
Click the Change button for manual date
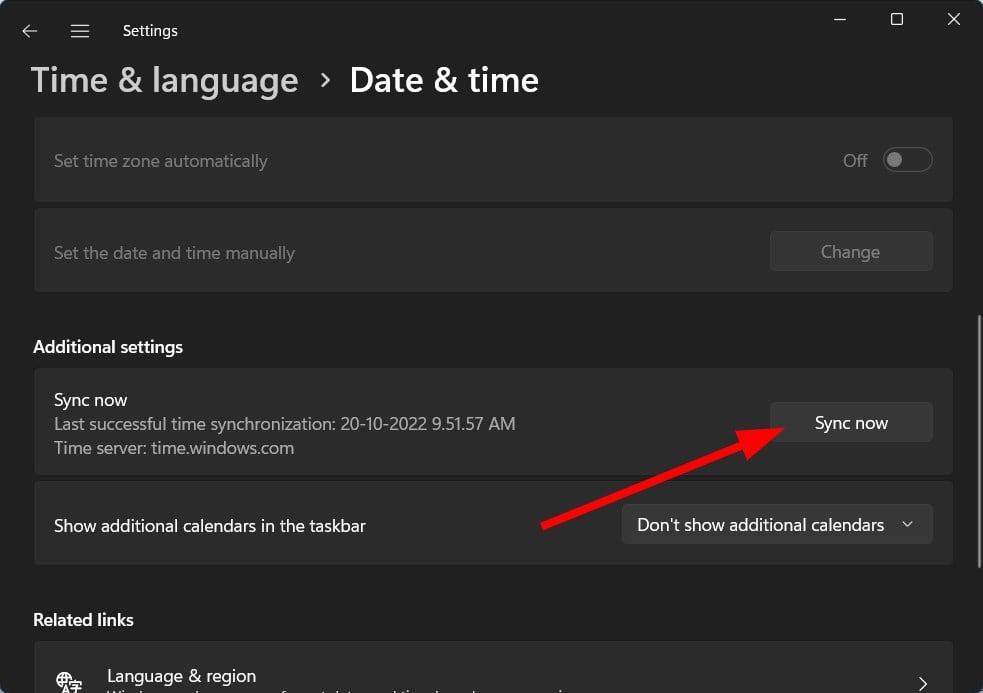click(850, 252)
